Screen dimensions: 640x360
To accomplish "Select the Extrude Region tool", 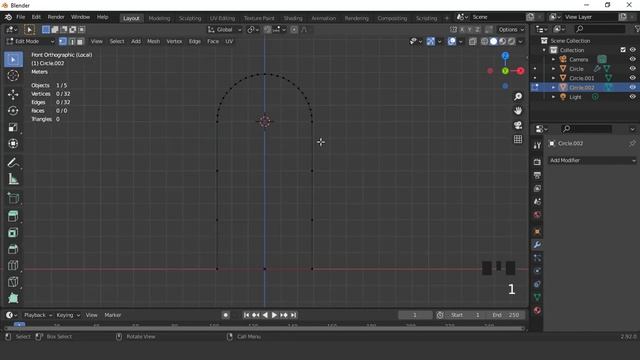I will (13, 216).
